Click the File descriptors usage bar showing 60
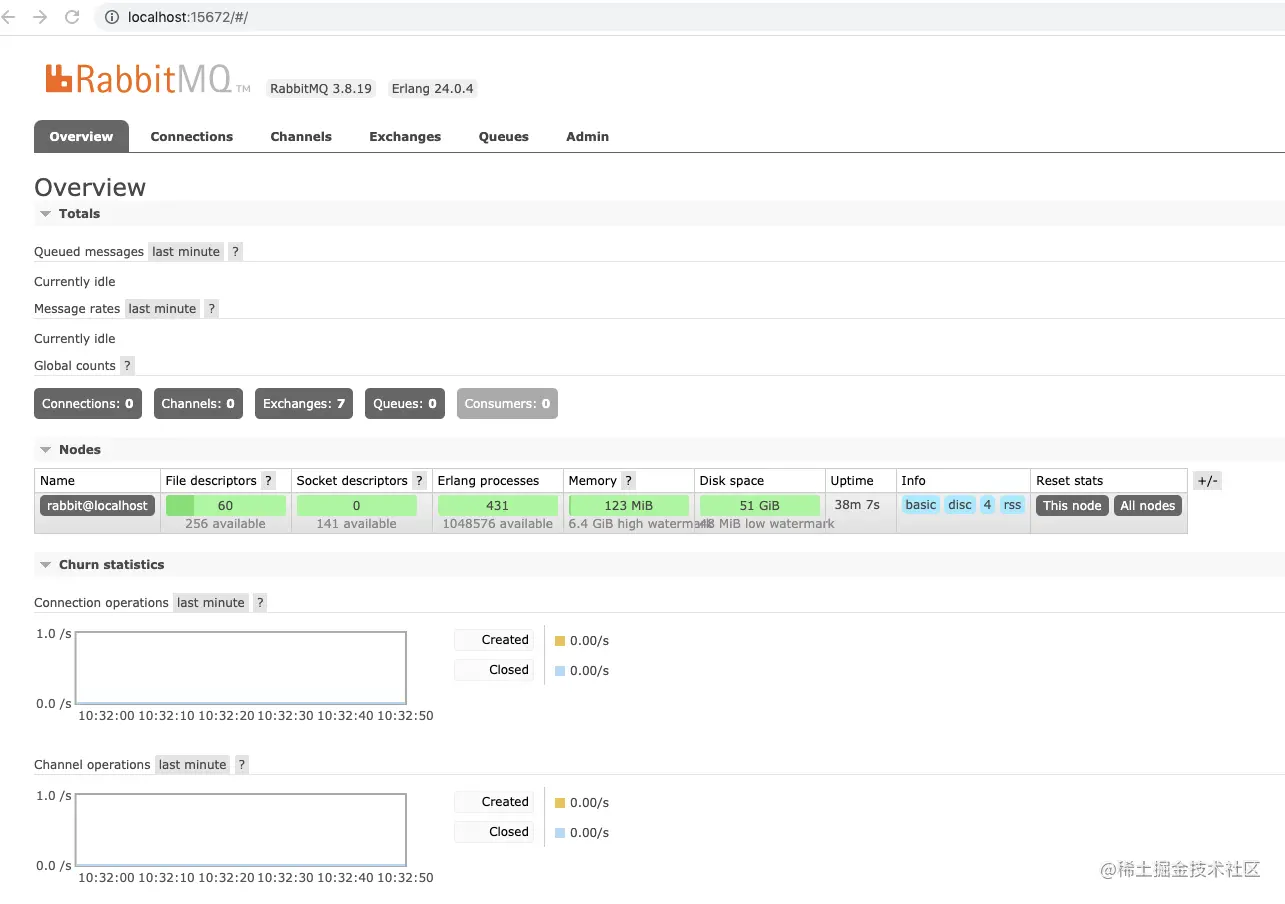The width and height of the screenshot is (1285, 904). click(x=226, y=506)
